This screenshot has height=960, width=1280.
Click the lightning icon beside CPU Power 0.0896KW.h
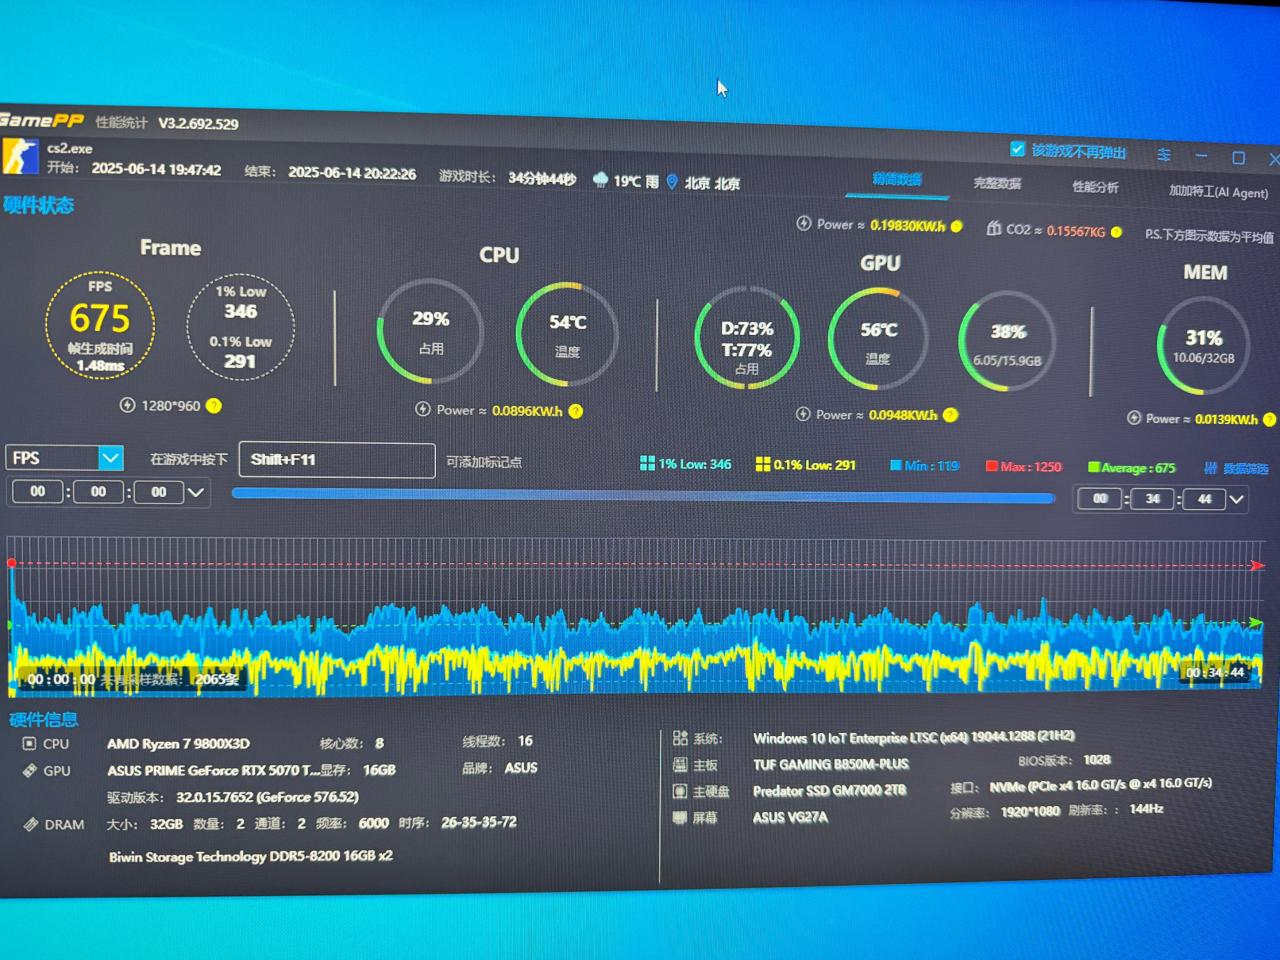pyautogui.click(x=423, y=409)
